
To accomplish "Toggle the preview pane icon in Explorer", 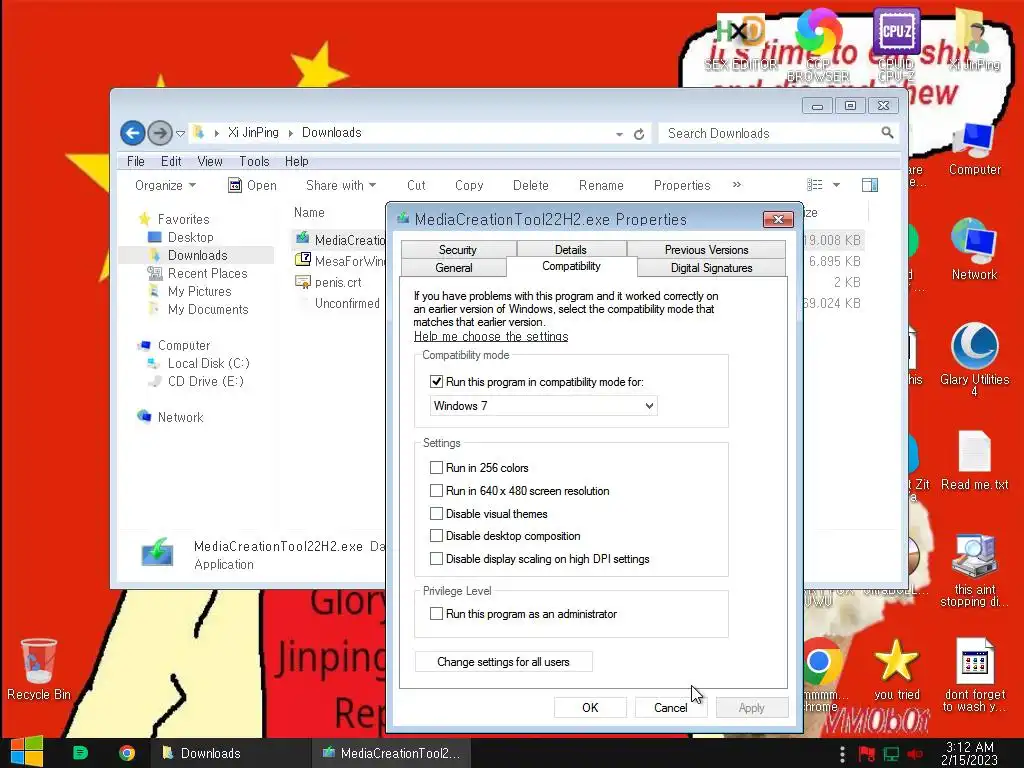I will (x=870, y=185).
